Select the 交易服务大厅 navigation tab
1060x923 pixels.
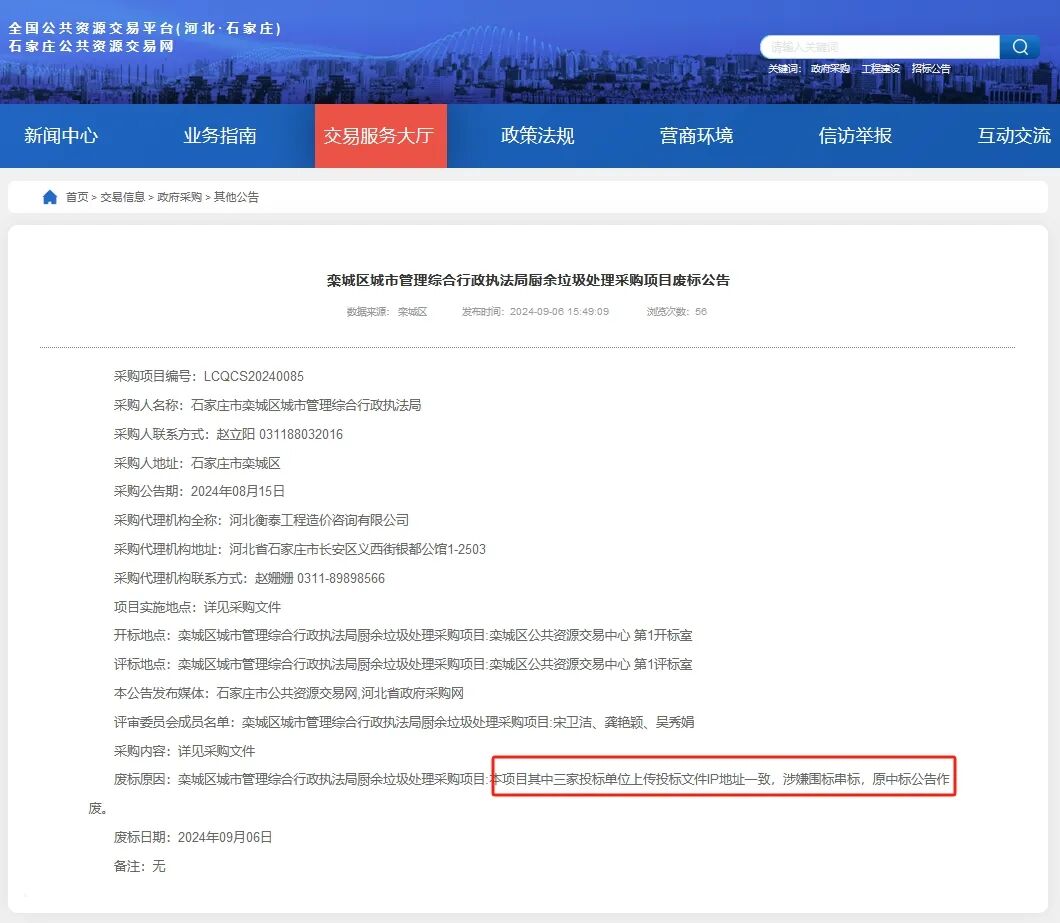(x=381, y=135)
